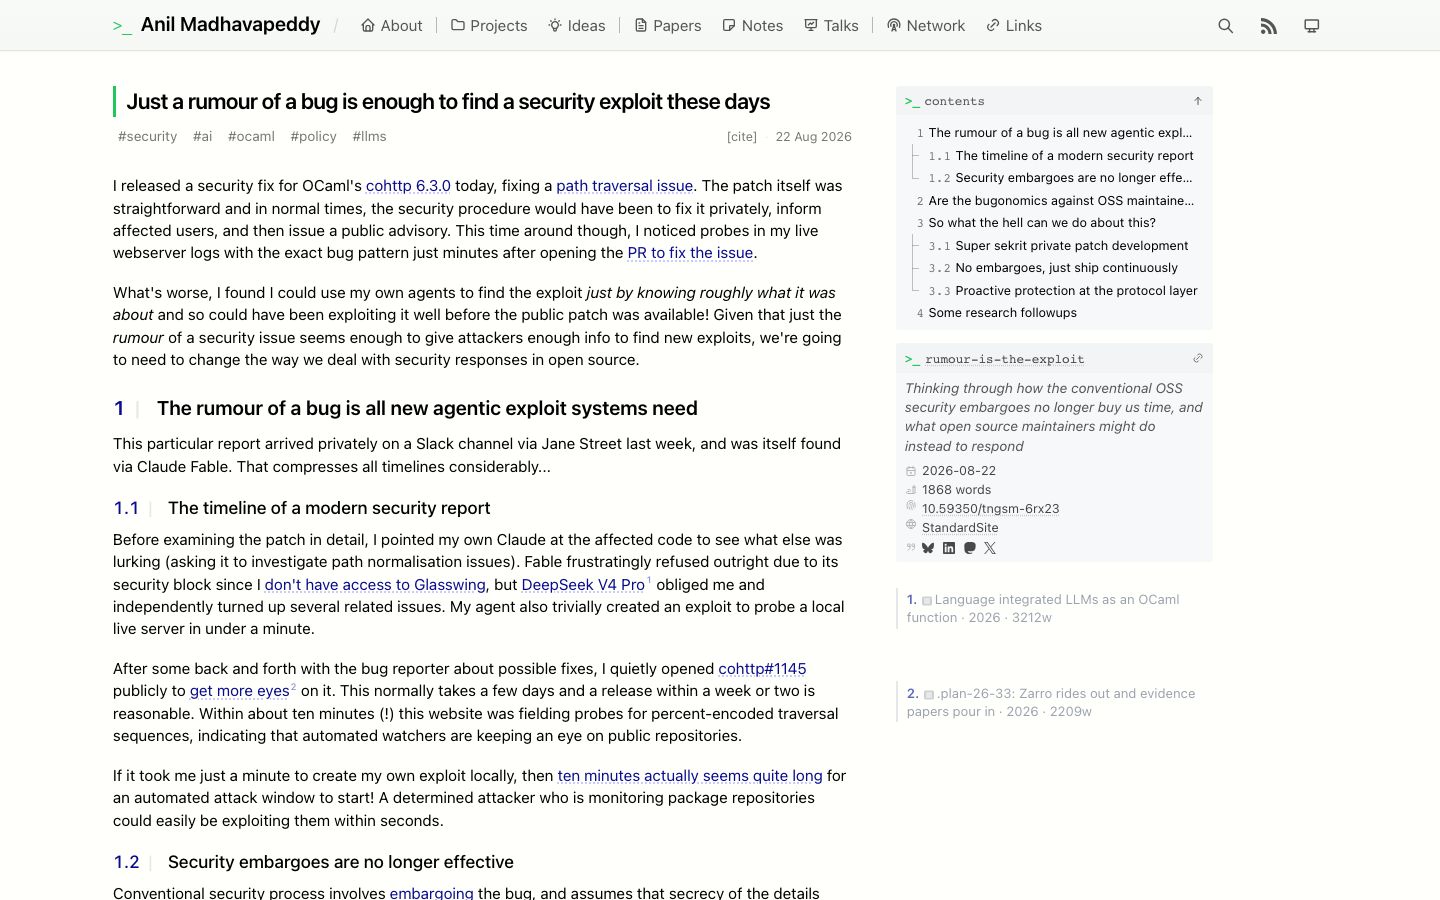The height and width of the screenshot is (900, 1440).
Task: Open ten minutes actually seems quite long link
Action: tap(690, 776)
